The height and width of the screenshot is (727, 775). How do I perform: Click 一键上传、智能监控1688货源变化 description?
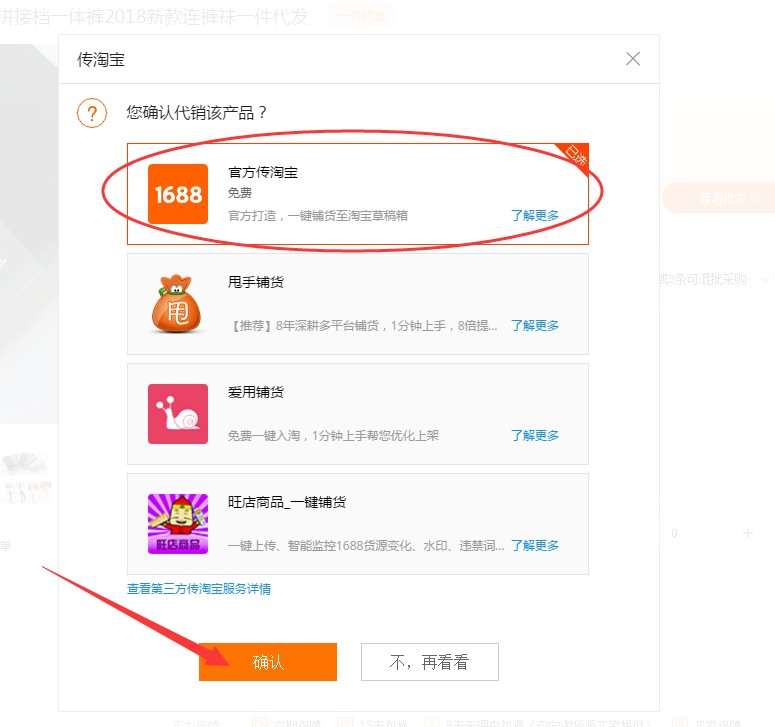point(366,546)
